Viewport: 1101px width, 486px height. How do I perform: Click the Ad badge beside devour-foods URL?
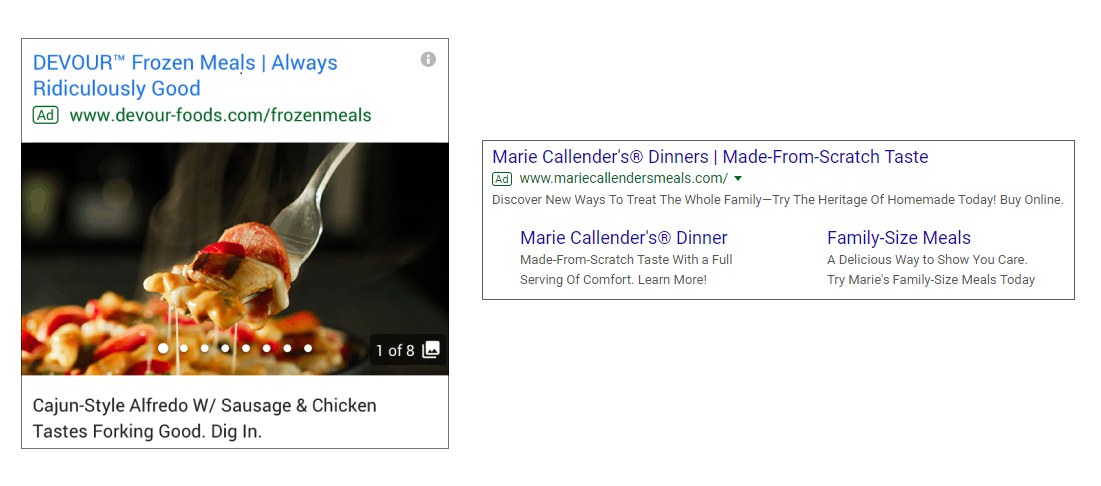(x=45, y=115)
